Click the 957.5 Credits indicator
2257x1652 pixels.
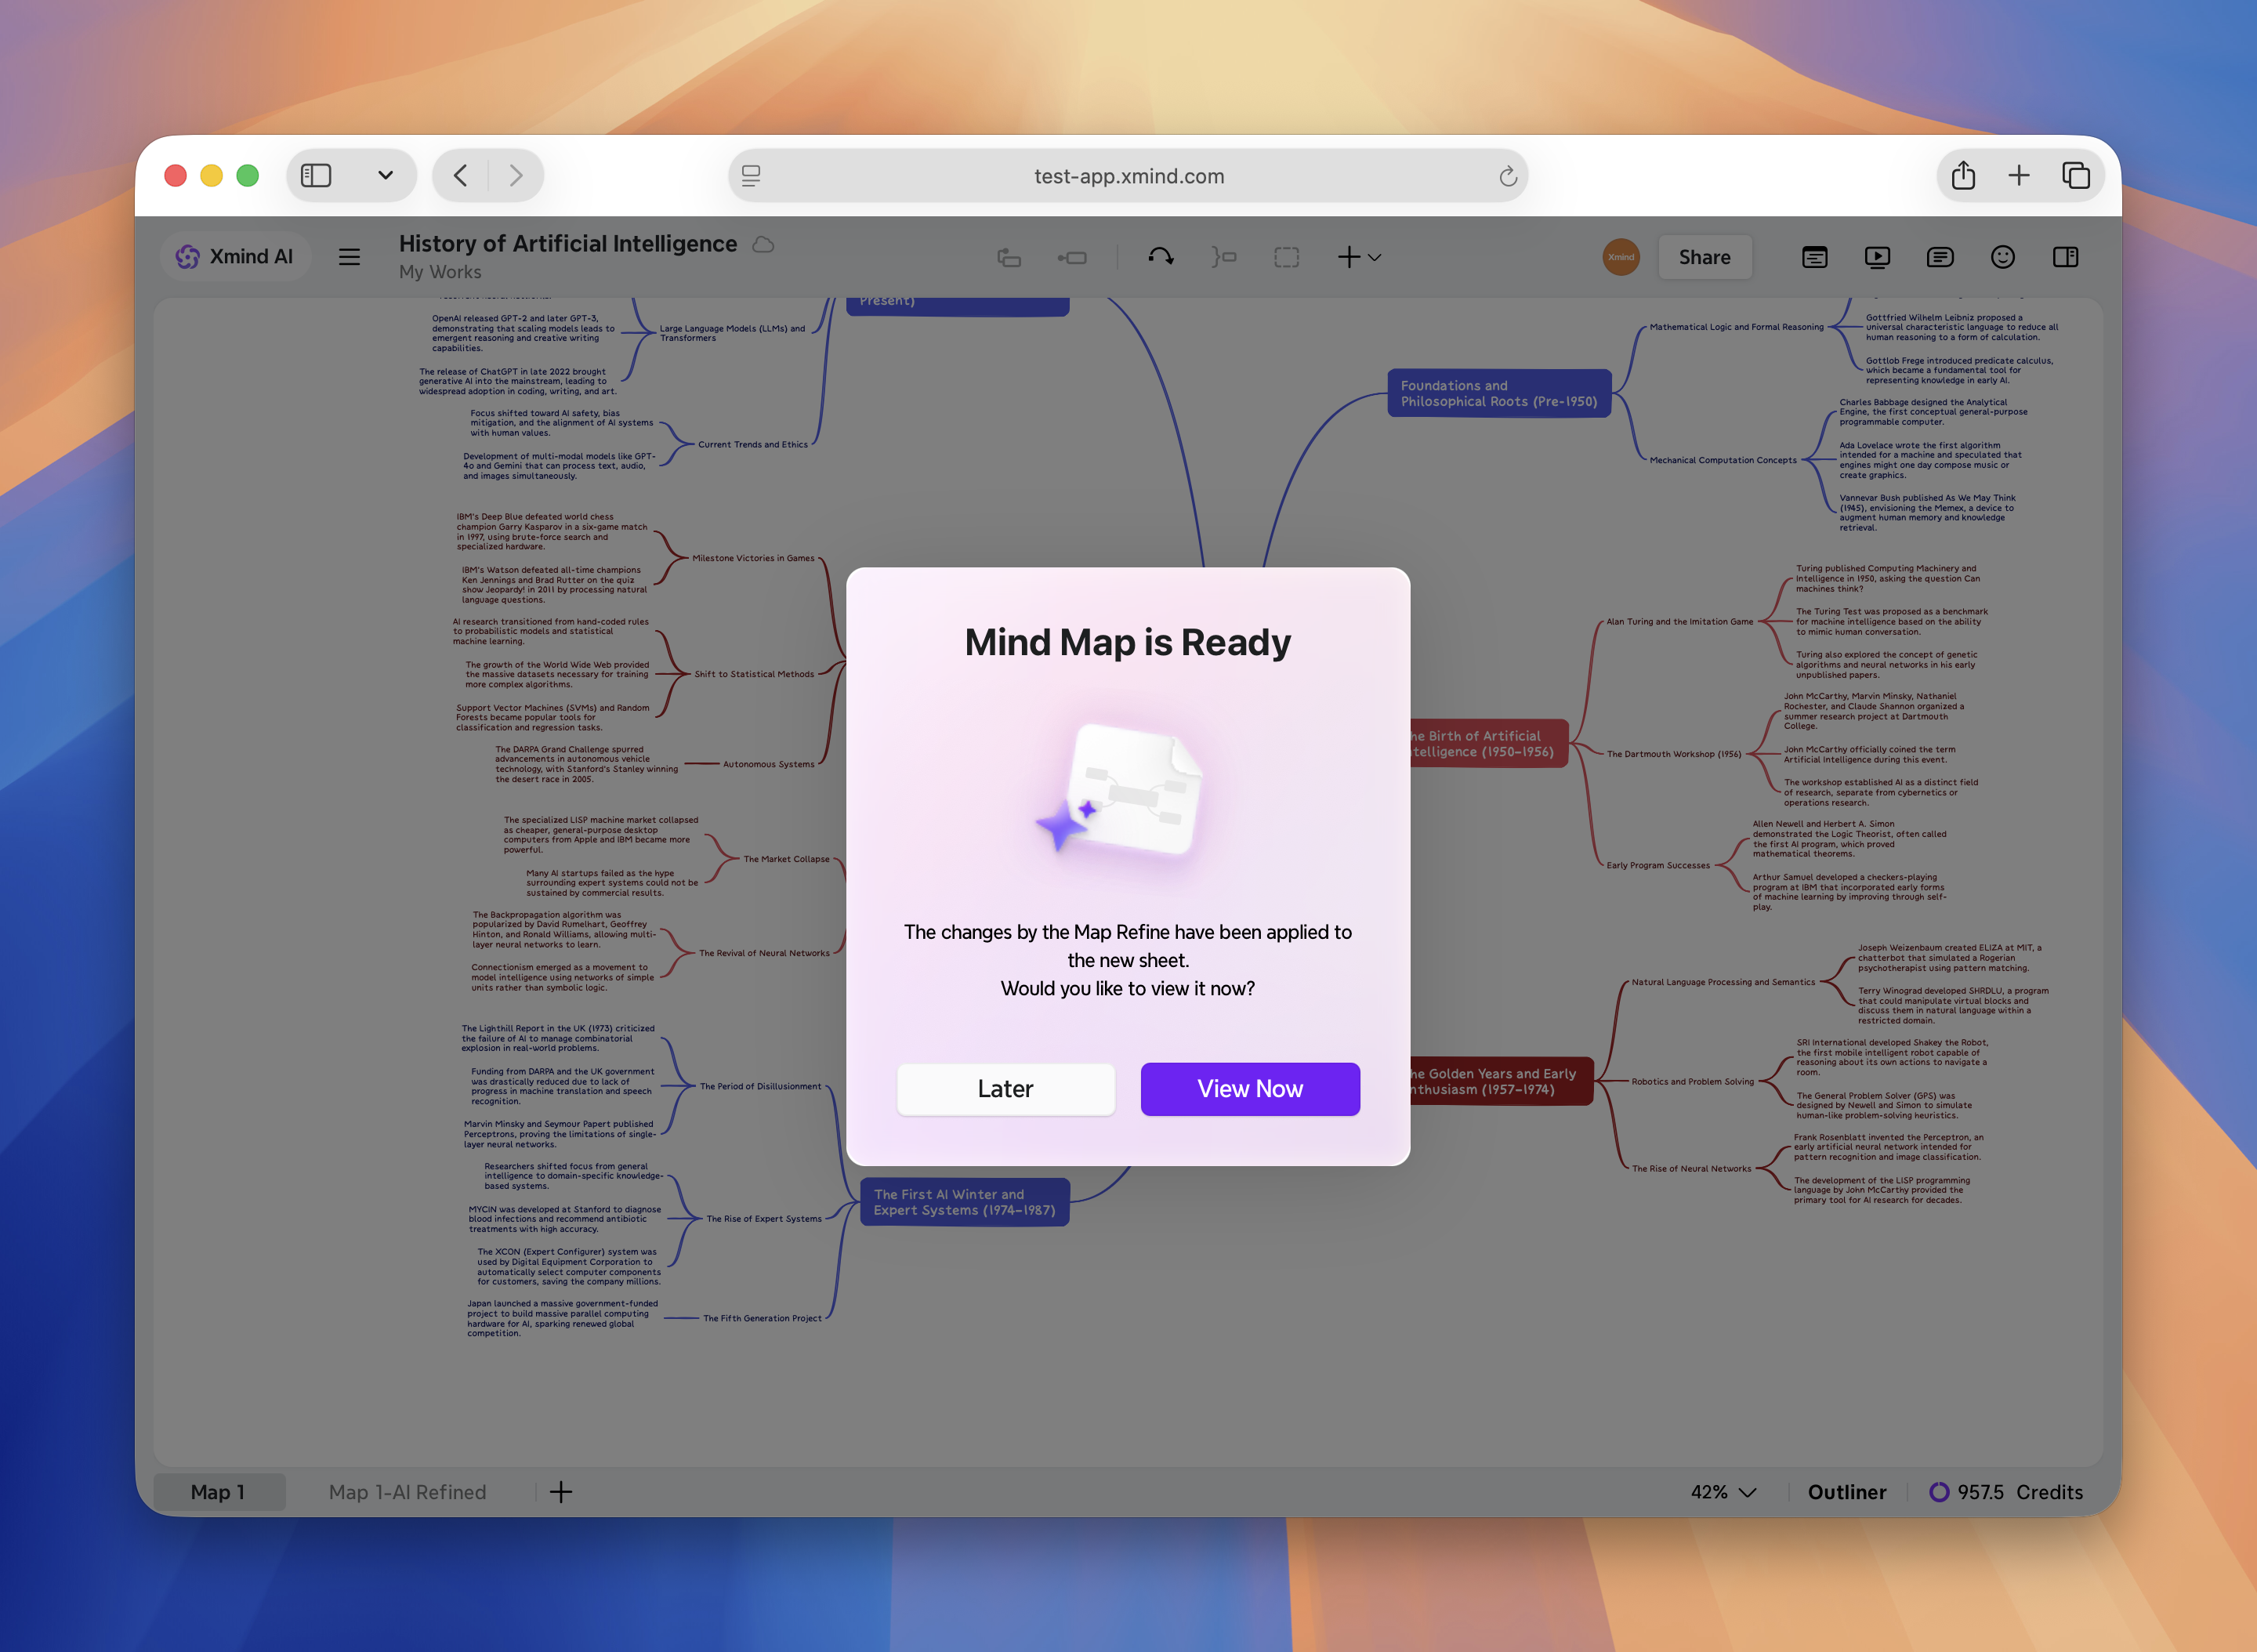[x=2006, y=1492]
